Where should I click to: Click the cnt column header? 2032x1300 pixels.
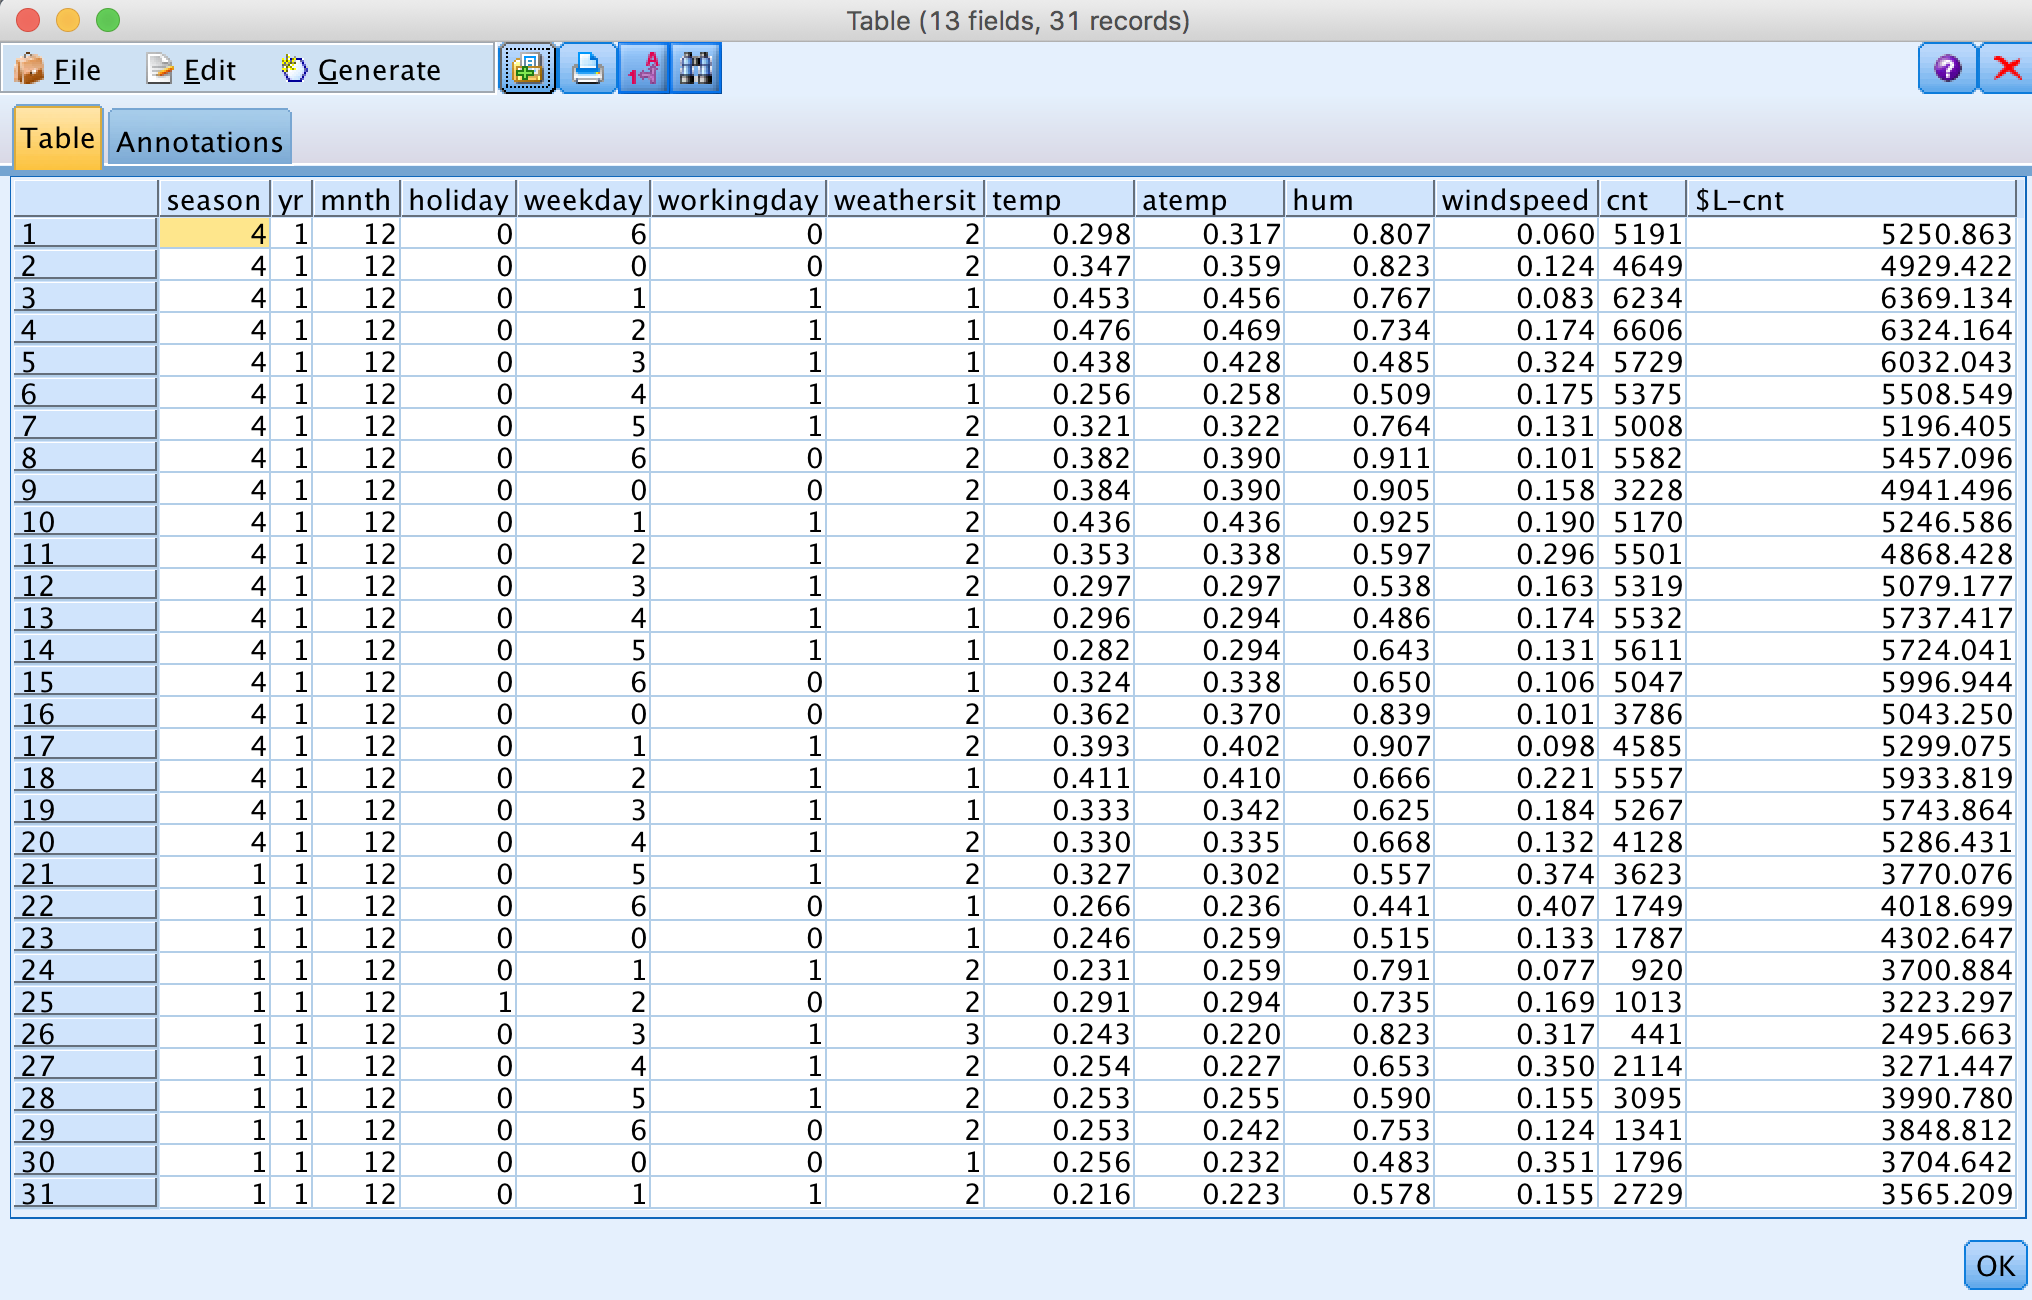click(1642, 200)
